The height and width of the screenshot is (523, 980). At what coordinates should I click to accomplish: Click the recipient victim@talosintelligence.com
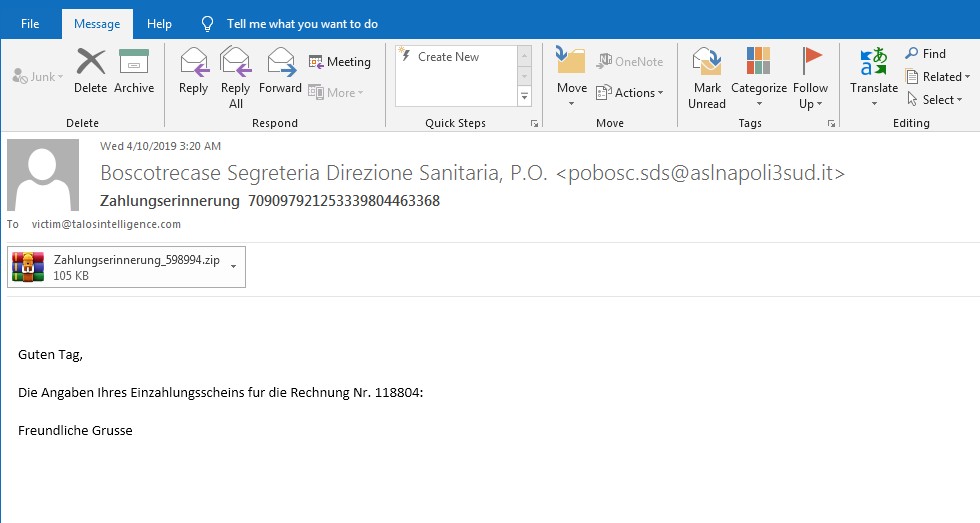106,224
